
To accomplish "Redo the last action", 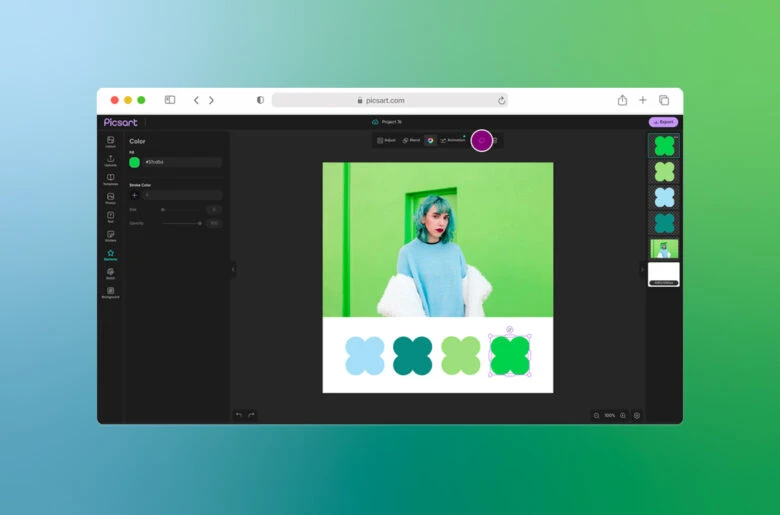I will tap(251, 414).
